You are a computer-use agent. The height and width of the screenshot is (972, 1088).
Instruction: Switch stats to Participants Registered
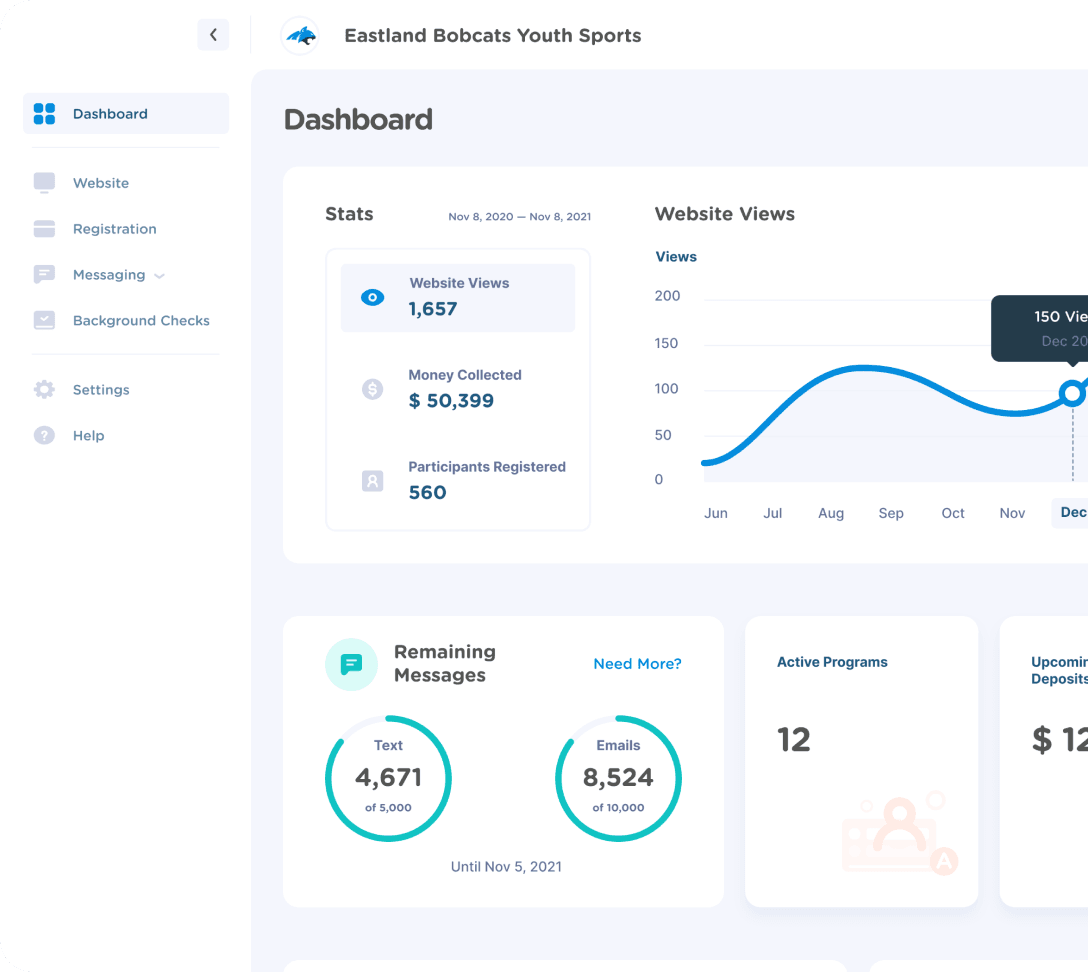pyautogui.click(x=457, y=480)
